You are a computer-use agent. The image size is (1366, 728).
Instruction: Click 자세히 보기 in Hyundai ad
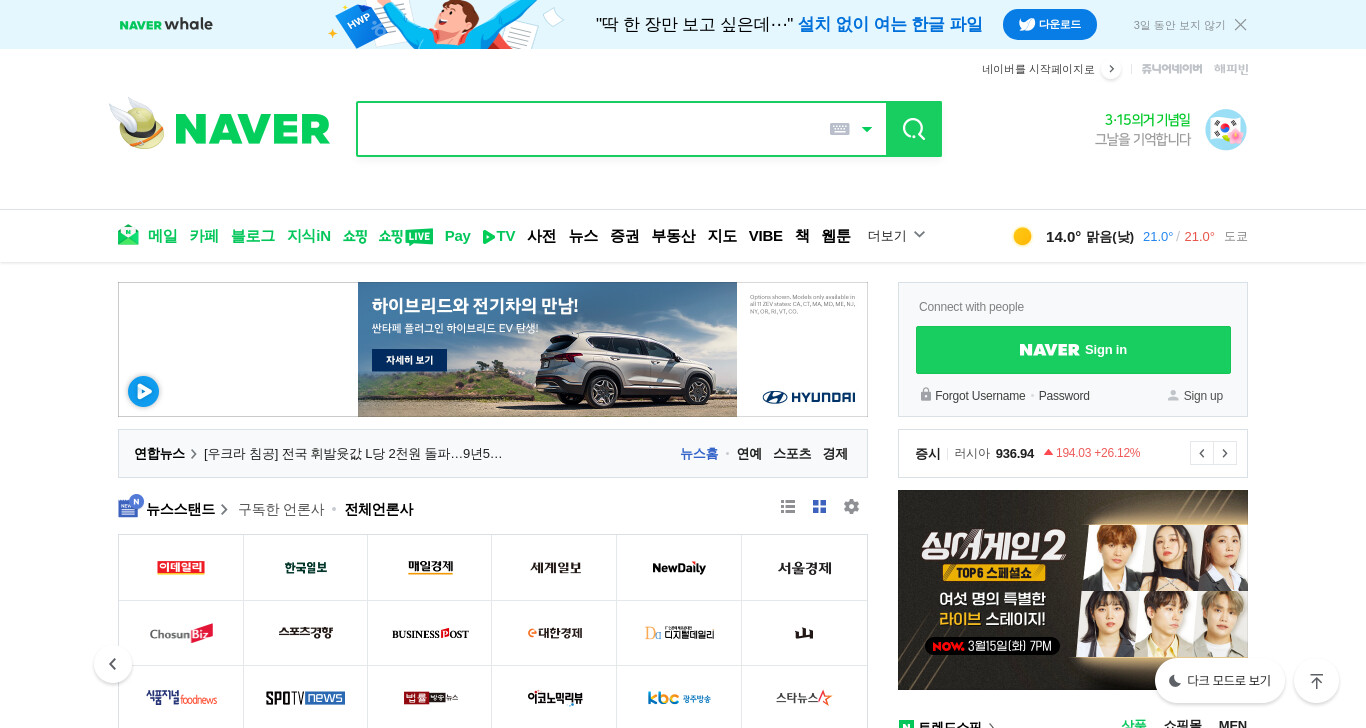410,360
